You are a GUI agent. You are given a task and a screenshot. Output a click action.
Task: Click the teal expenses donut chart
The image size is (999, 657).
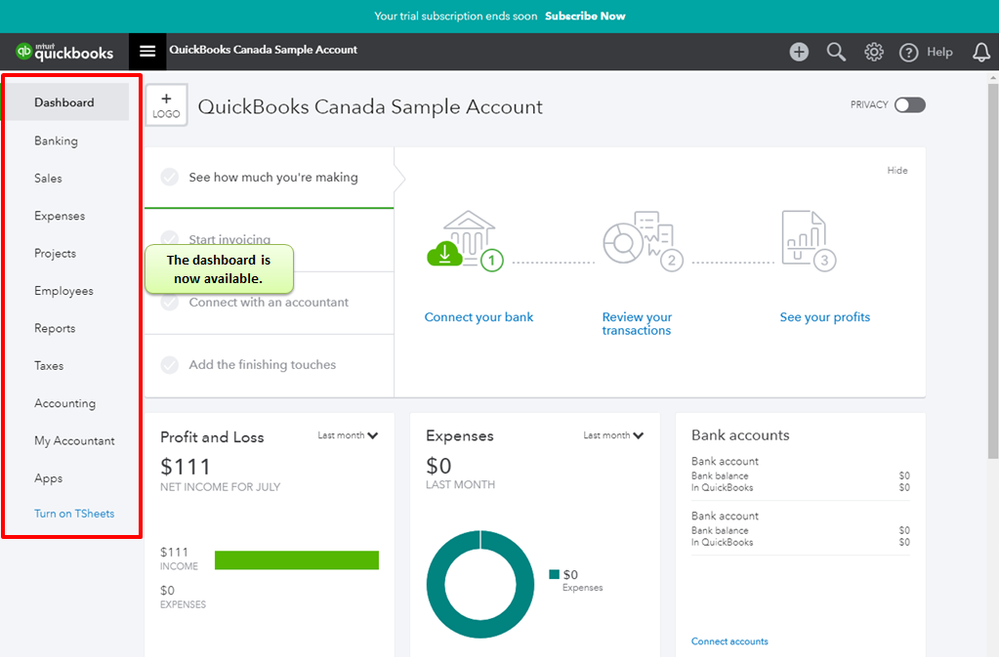click(480, 584)
